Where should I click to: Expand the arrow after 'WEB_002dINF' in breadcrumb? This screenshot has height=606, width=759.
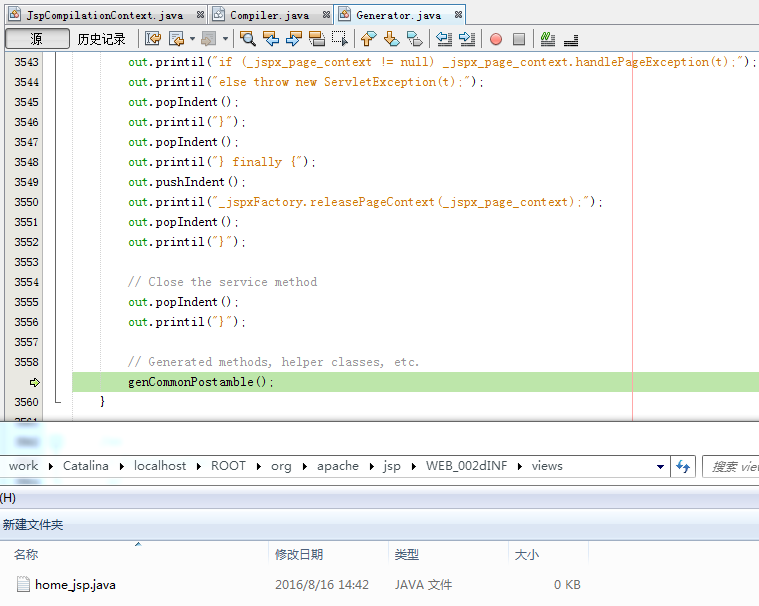coord(520,466)
